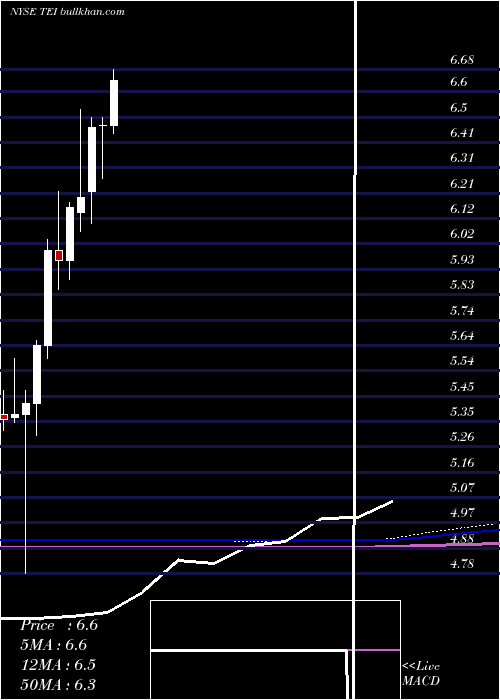Select the red candlestick near 5.93

click(59, 255)
